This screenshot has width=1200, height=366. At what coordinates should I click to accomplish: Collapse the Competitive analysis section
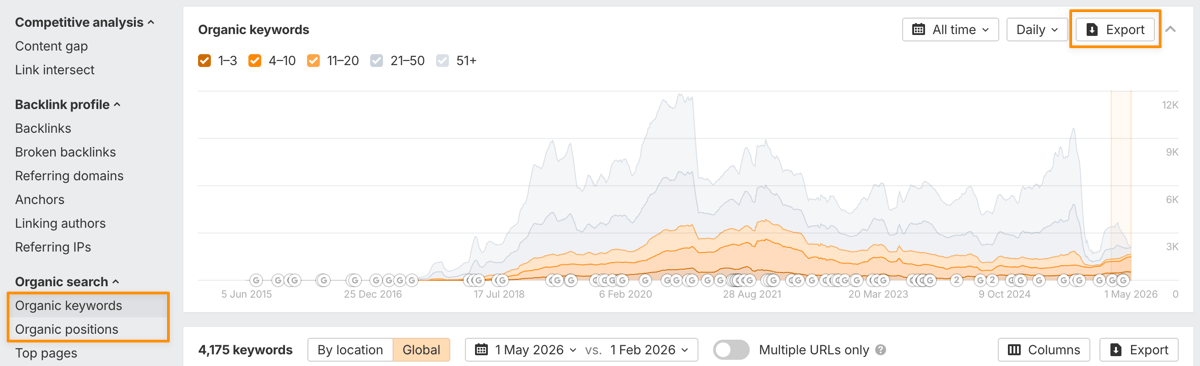pyautogui.click(x=85, y=22)
